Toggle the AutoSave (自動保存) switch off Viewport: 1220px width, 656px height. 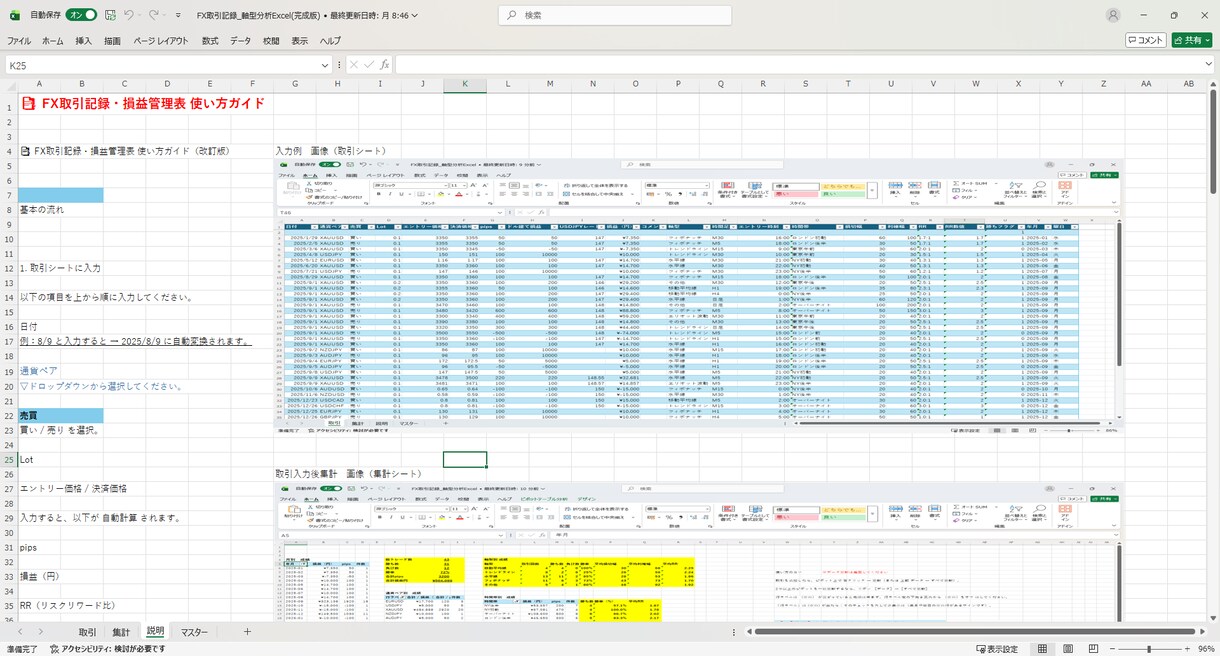(81, 16)
